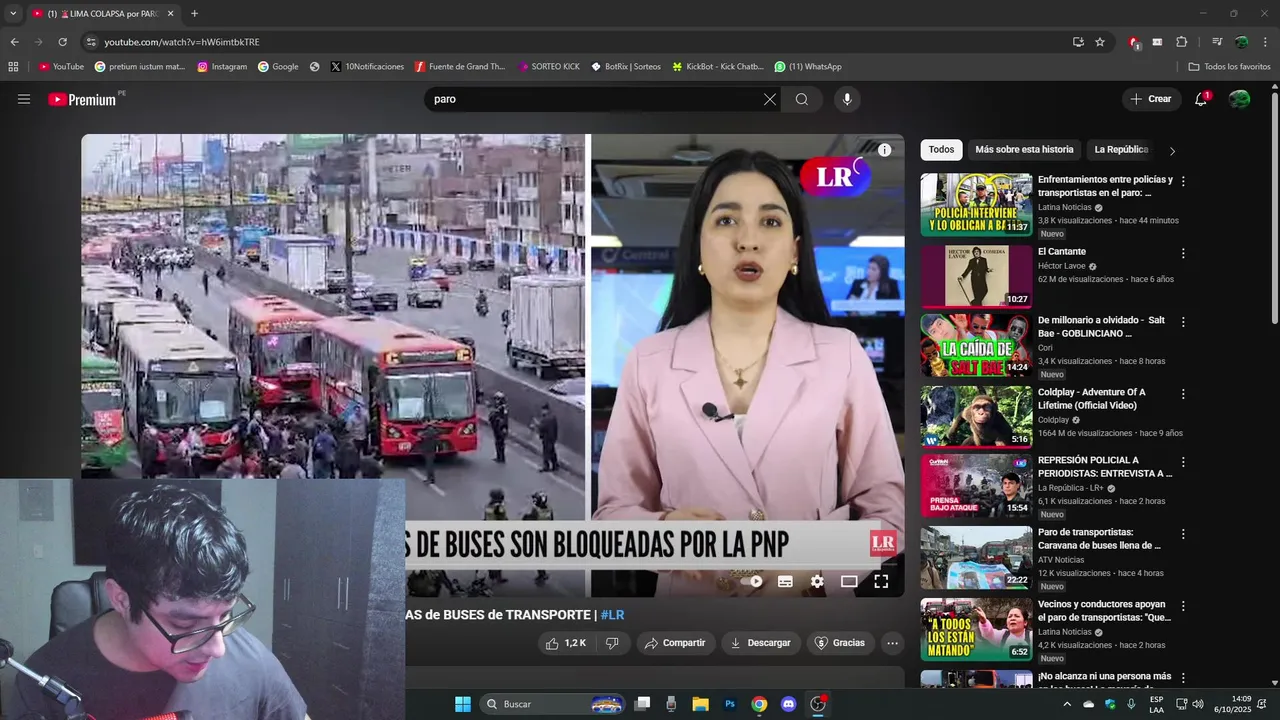Send thanks with the Gracias button

pos(840,643)
